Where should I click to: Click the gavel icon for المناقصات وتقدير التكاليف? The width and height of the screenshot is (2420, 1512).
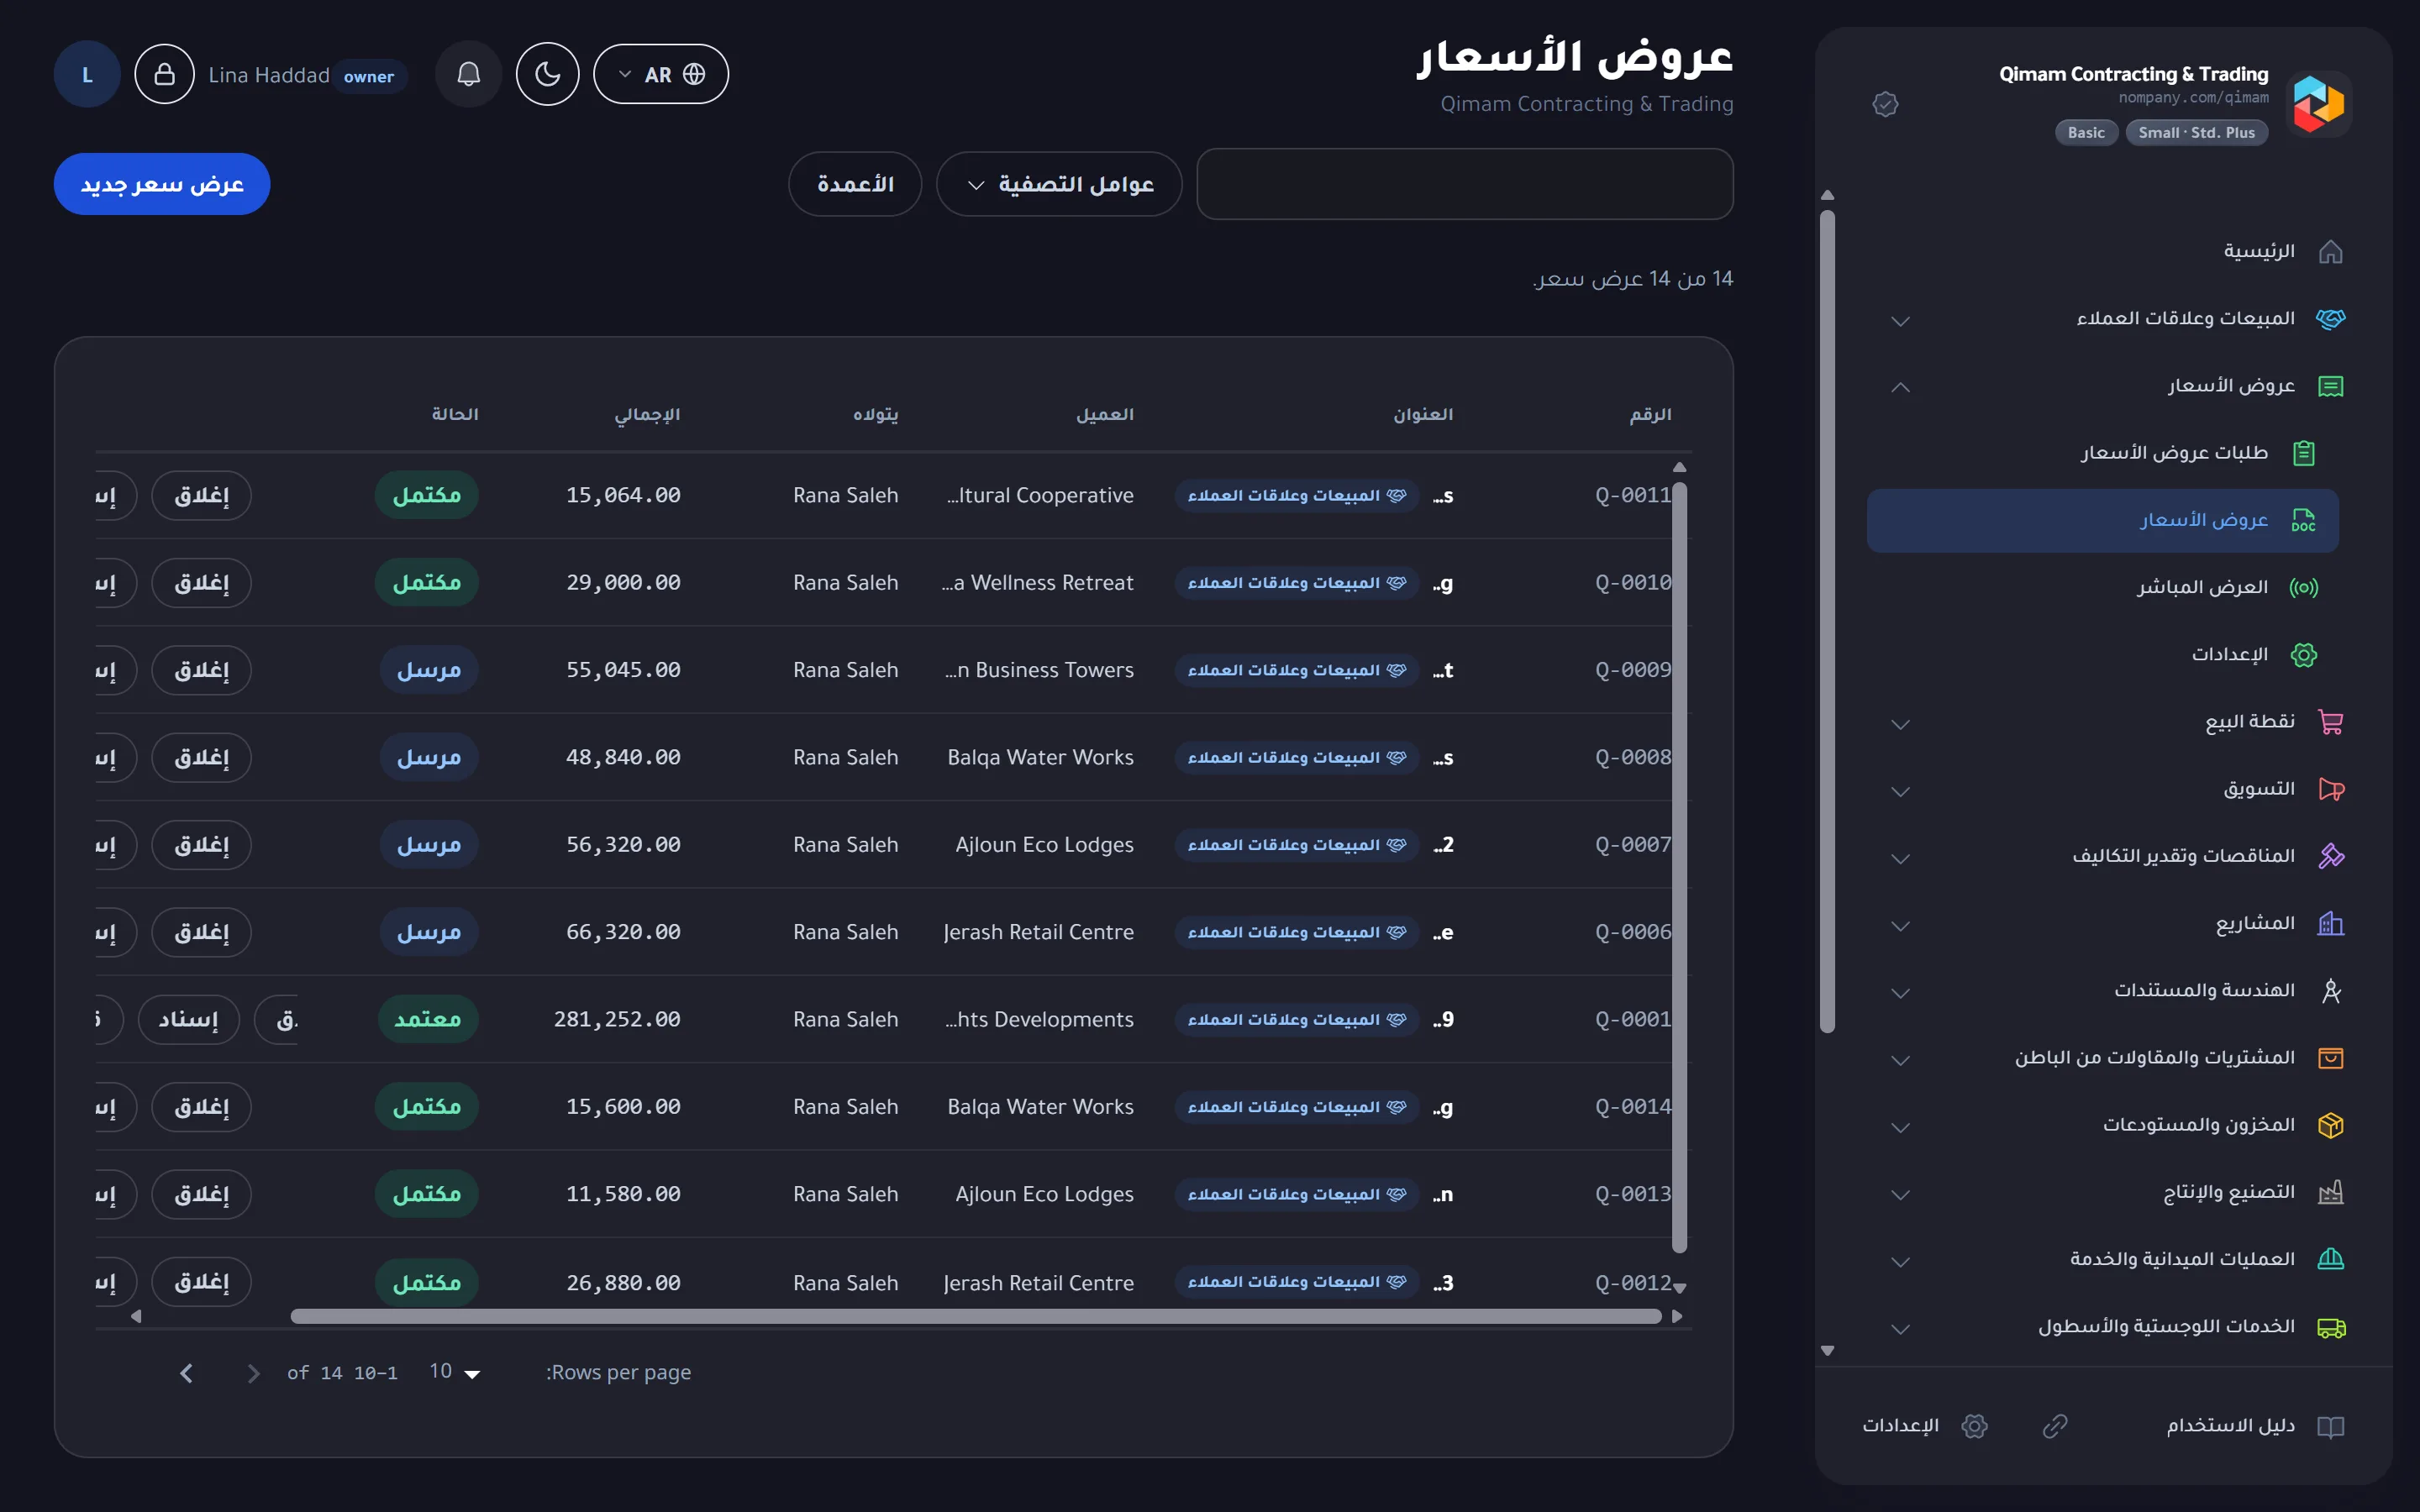pyautogui.click(x=2330, y=856)
